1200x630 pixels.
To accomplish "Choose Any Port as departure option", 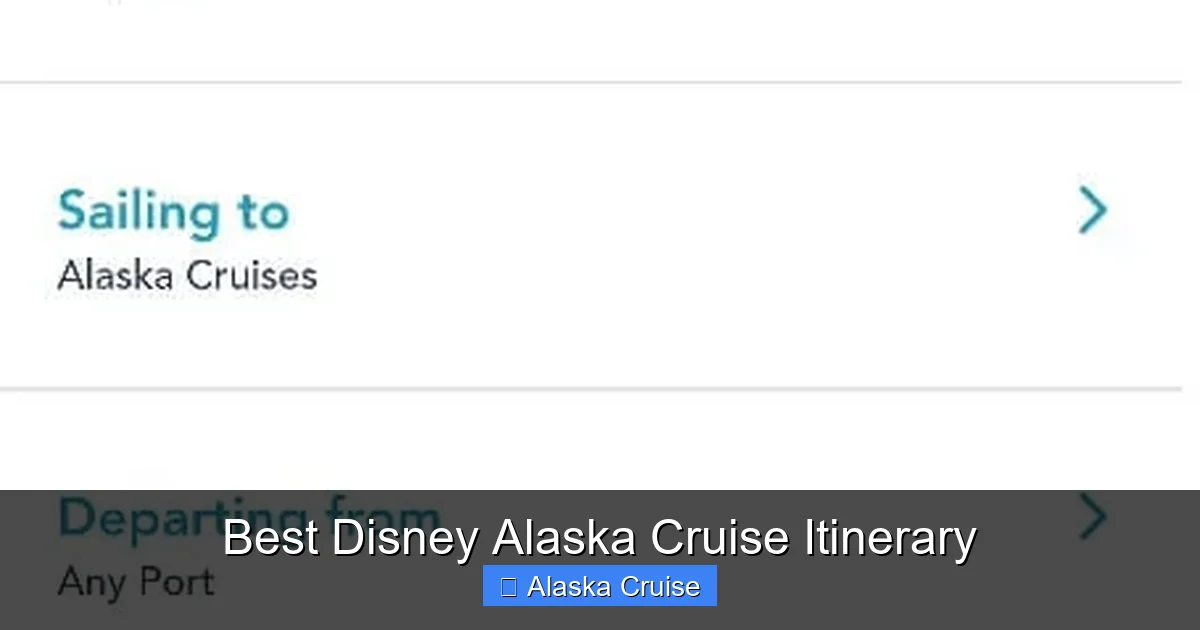I will pyautogui.click(x=135, y=582).
